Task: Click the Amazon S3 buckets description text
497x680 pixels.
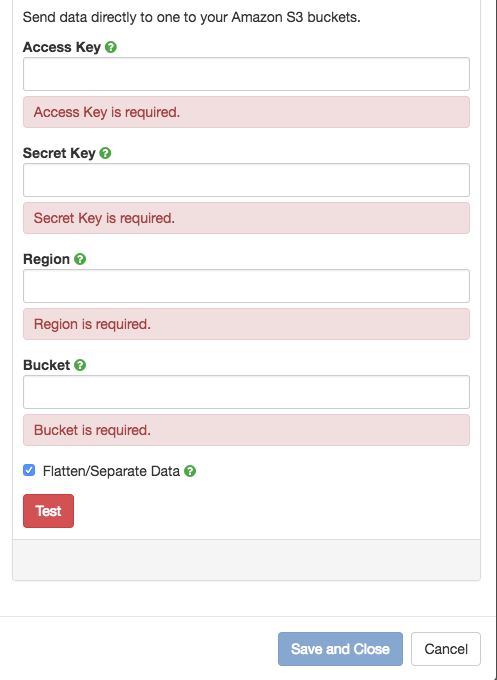Action: click(x=192, y=17)
